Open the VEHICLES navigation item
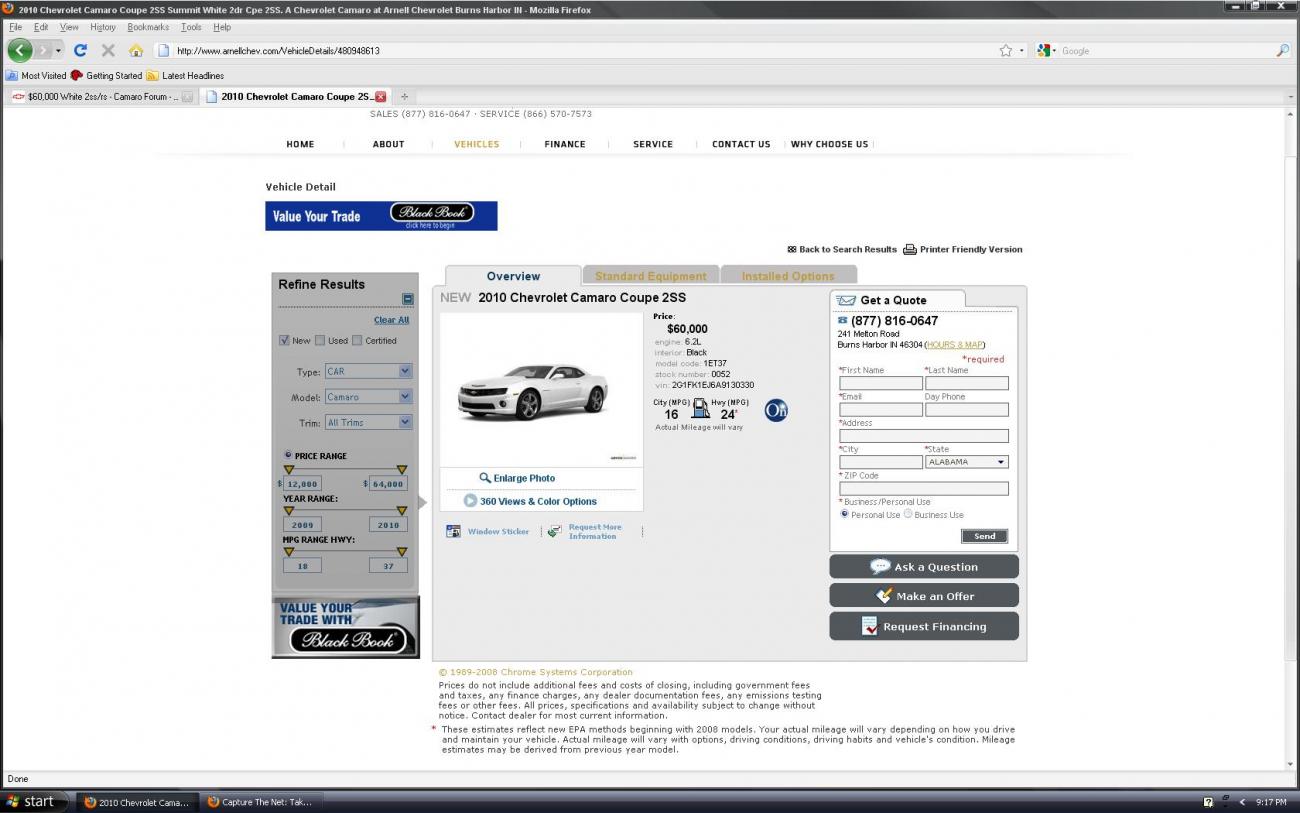The image size is (1300, 813). tap(477, 144)
